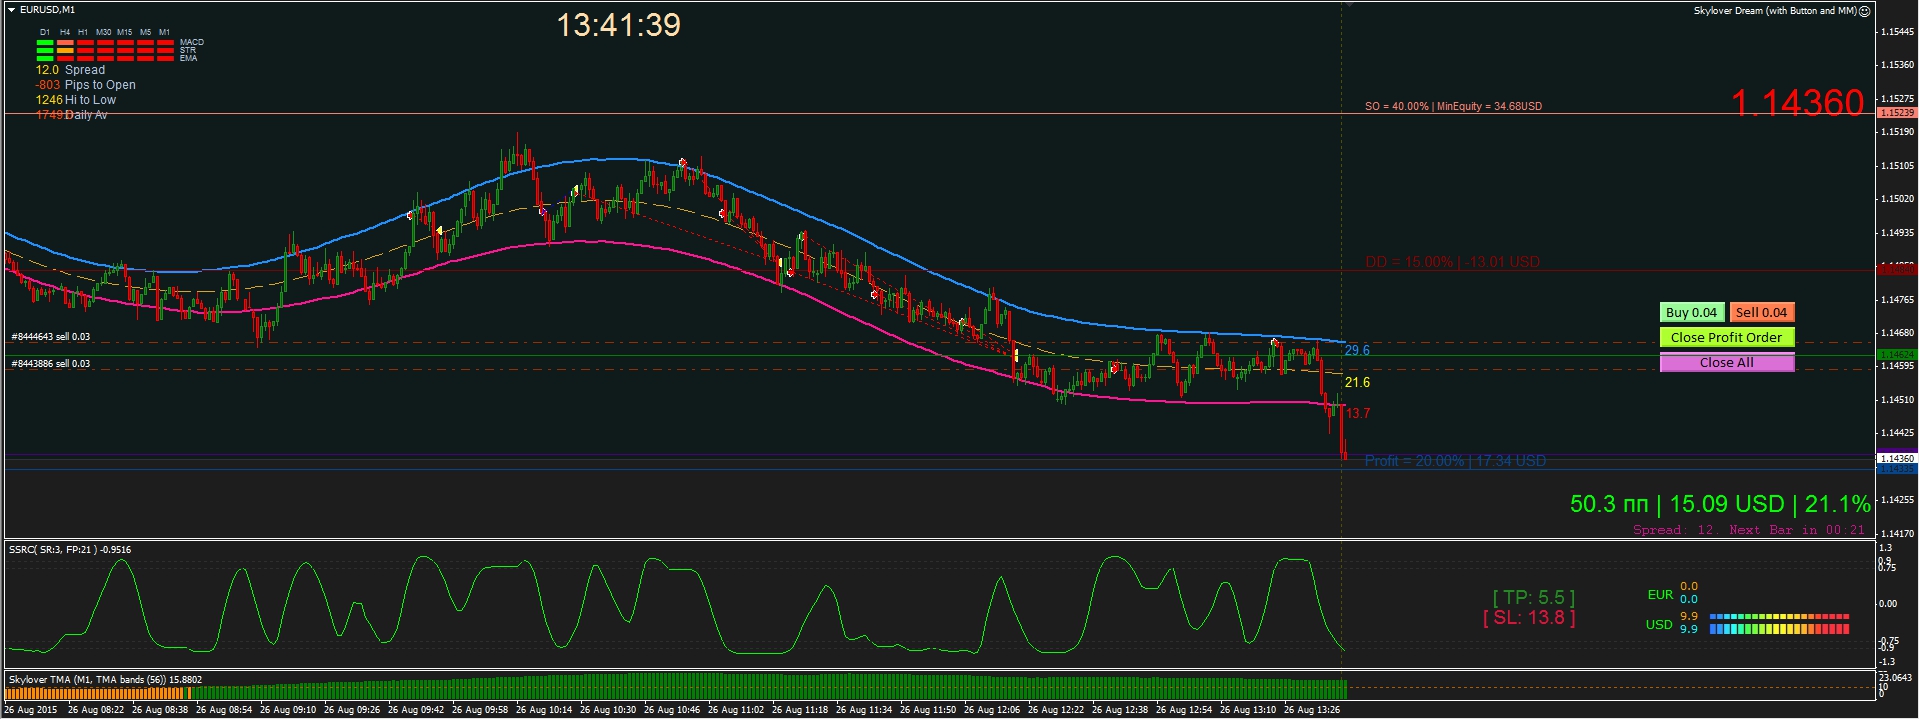Click the H1 timeframe label in signal panel
Viewport: 1919px width, 720px height.
[x=83, y=32]
